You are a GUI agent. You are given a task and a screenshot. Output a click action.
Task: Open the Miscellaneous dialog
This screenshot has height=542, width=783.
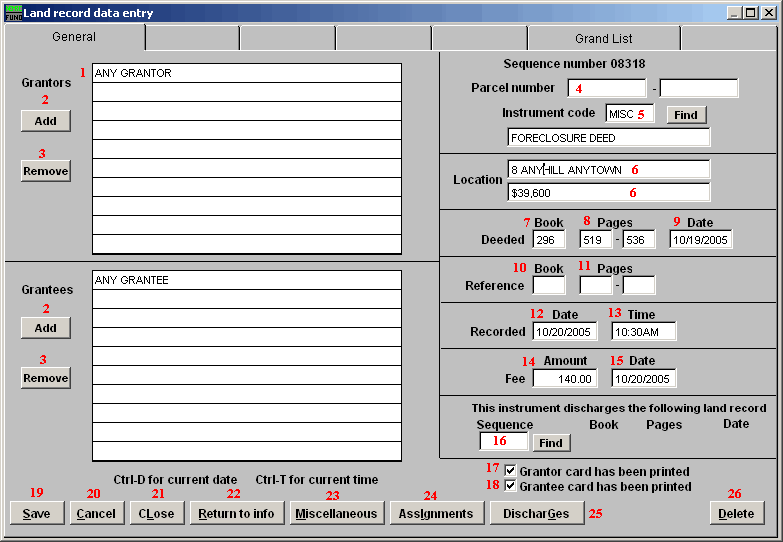[336, 513]
